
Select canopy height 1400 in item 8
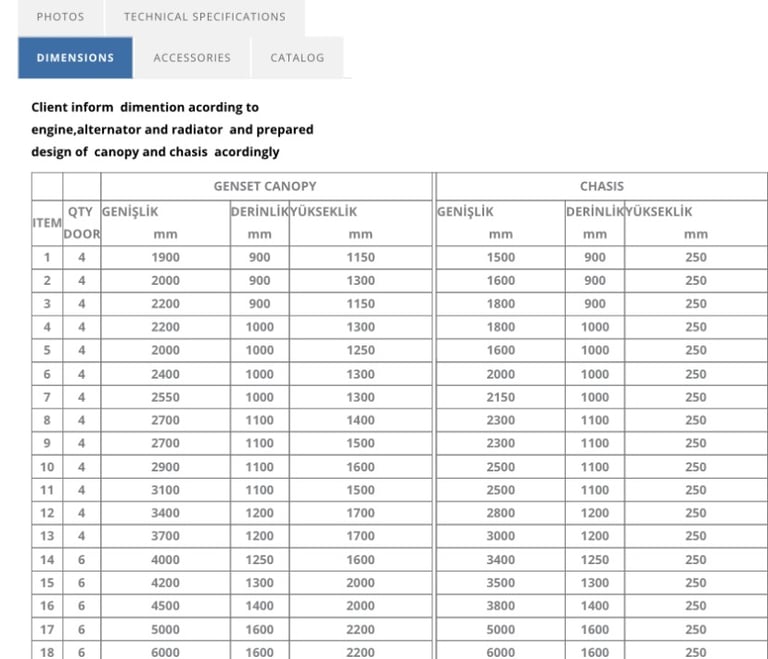(361, 420)
